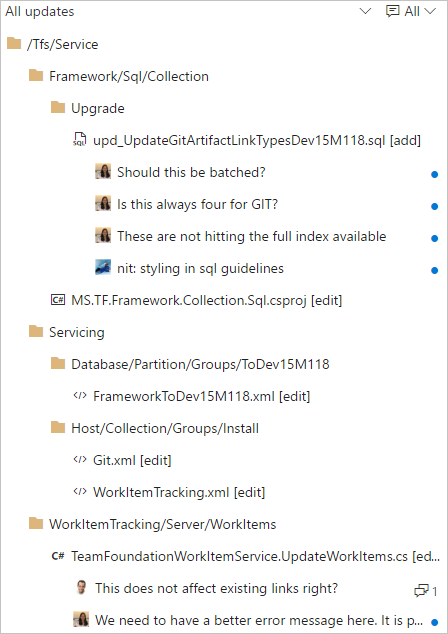Select the WorkItemTracking/Server/WorkItems folder
448x634 pixels.
[163, 524]
